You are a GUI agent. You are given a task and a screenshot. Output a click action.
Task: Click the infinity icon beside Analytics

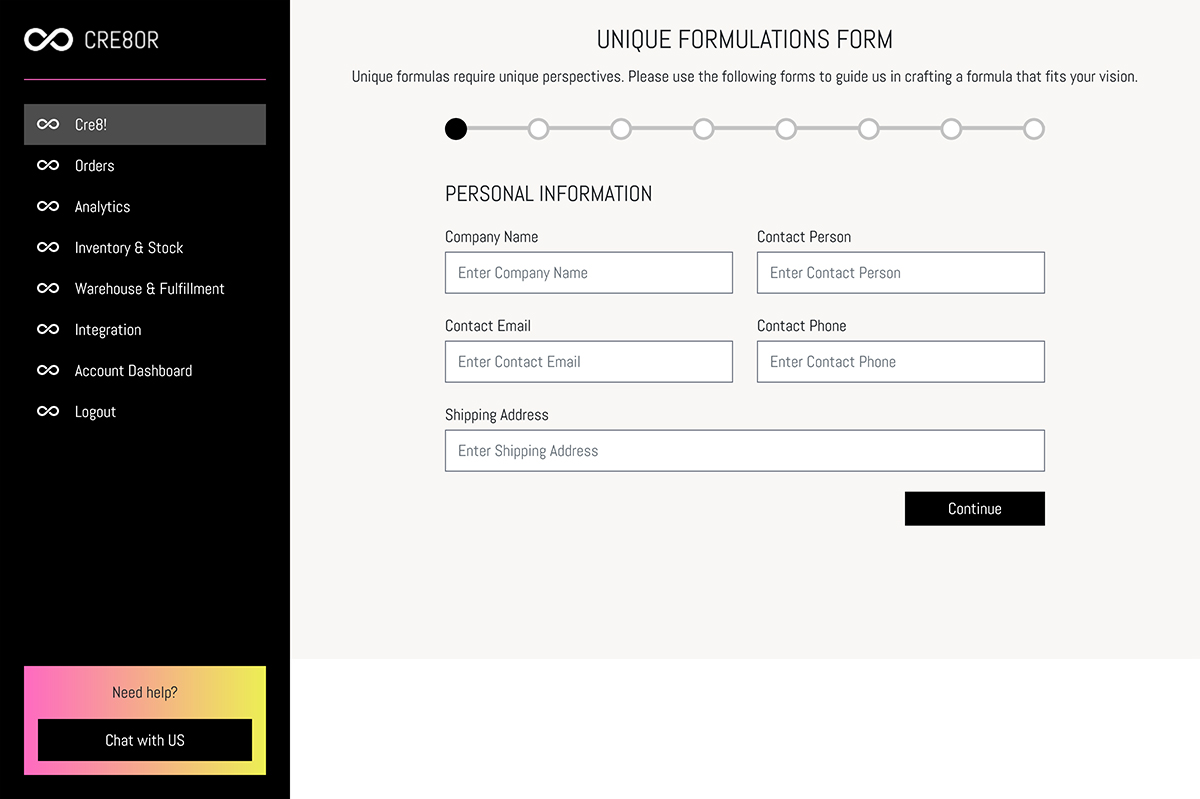[x=48, y=207]
